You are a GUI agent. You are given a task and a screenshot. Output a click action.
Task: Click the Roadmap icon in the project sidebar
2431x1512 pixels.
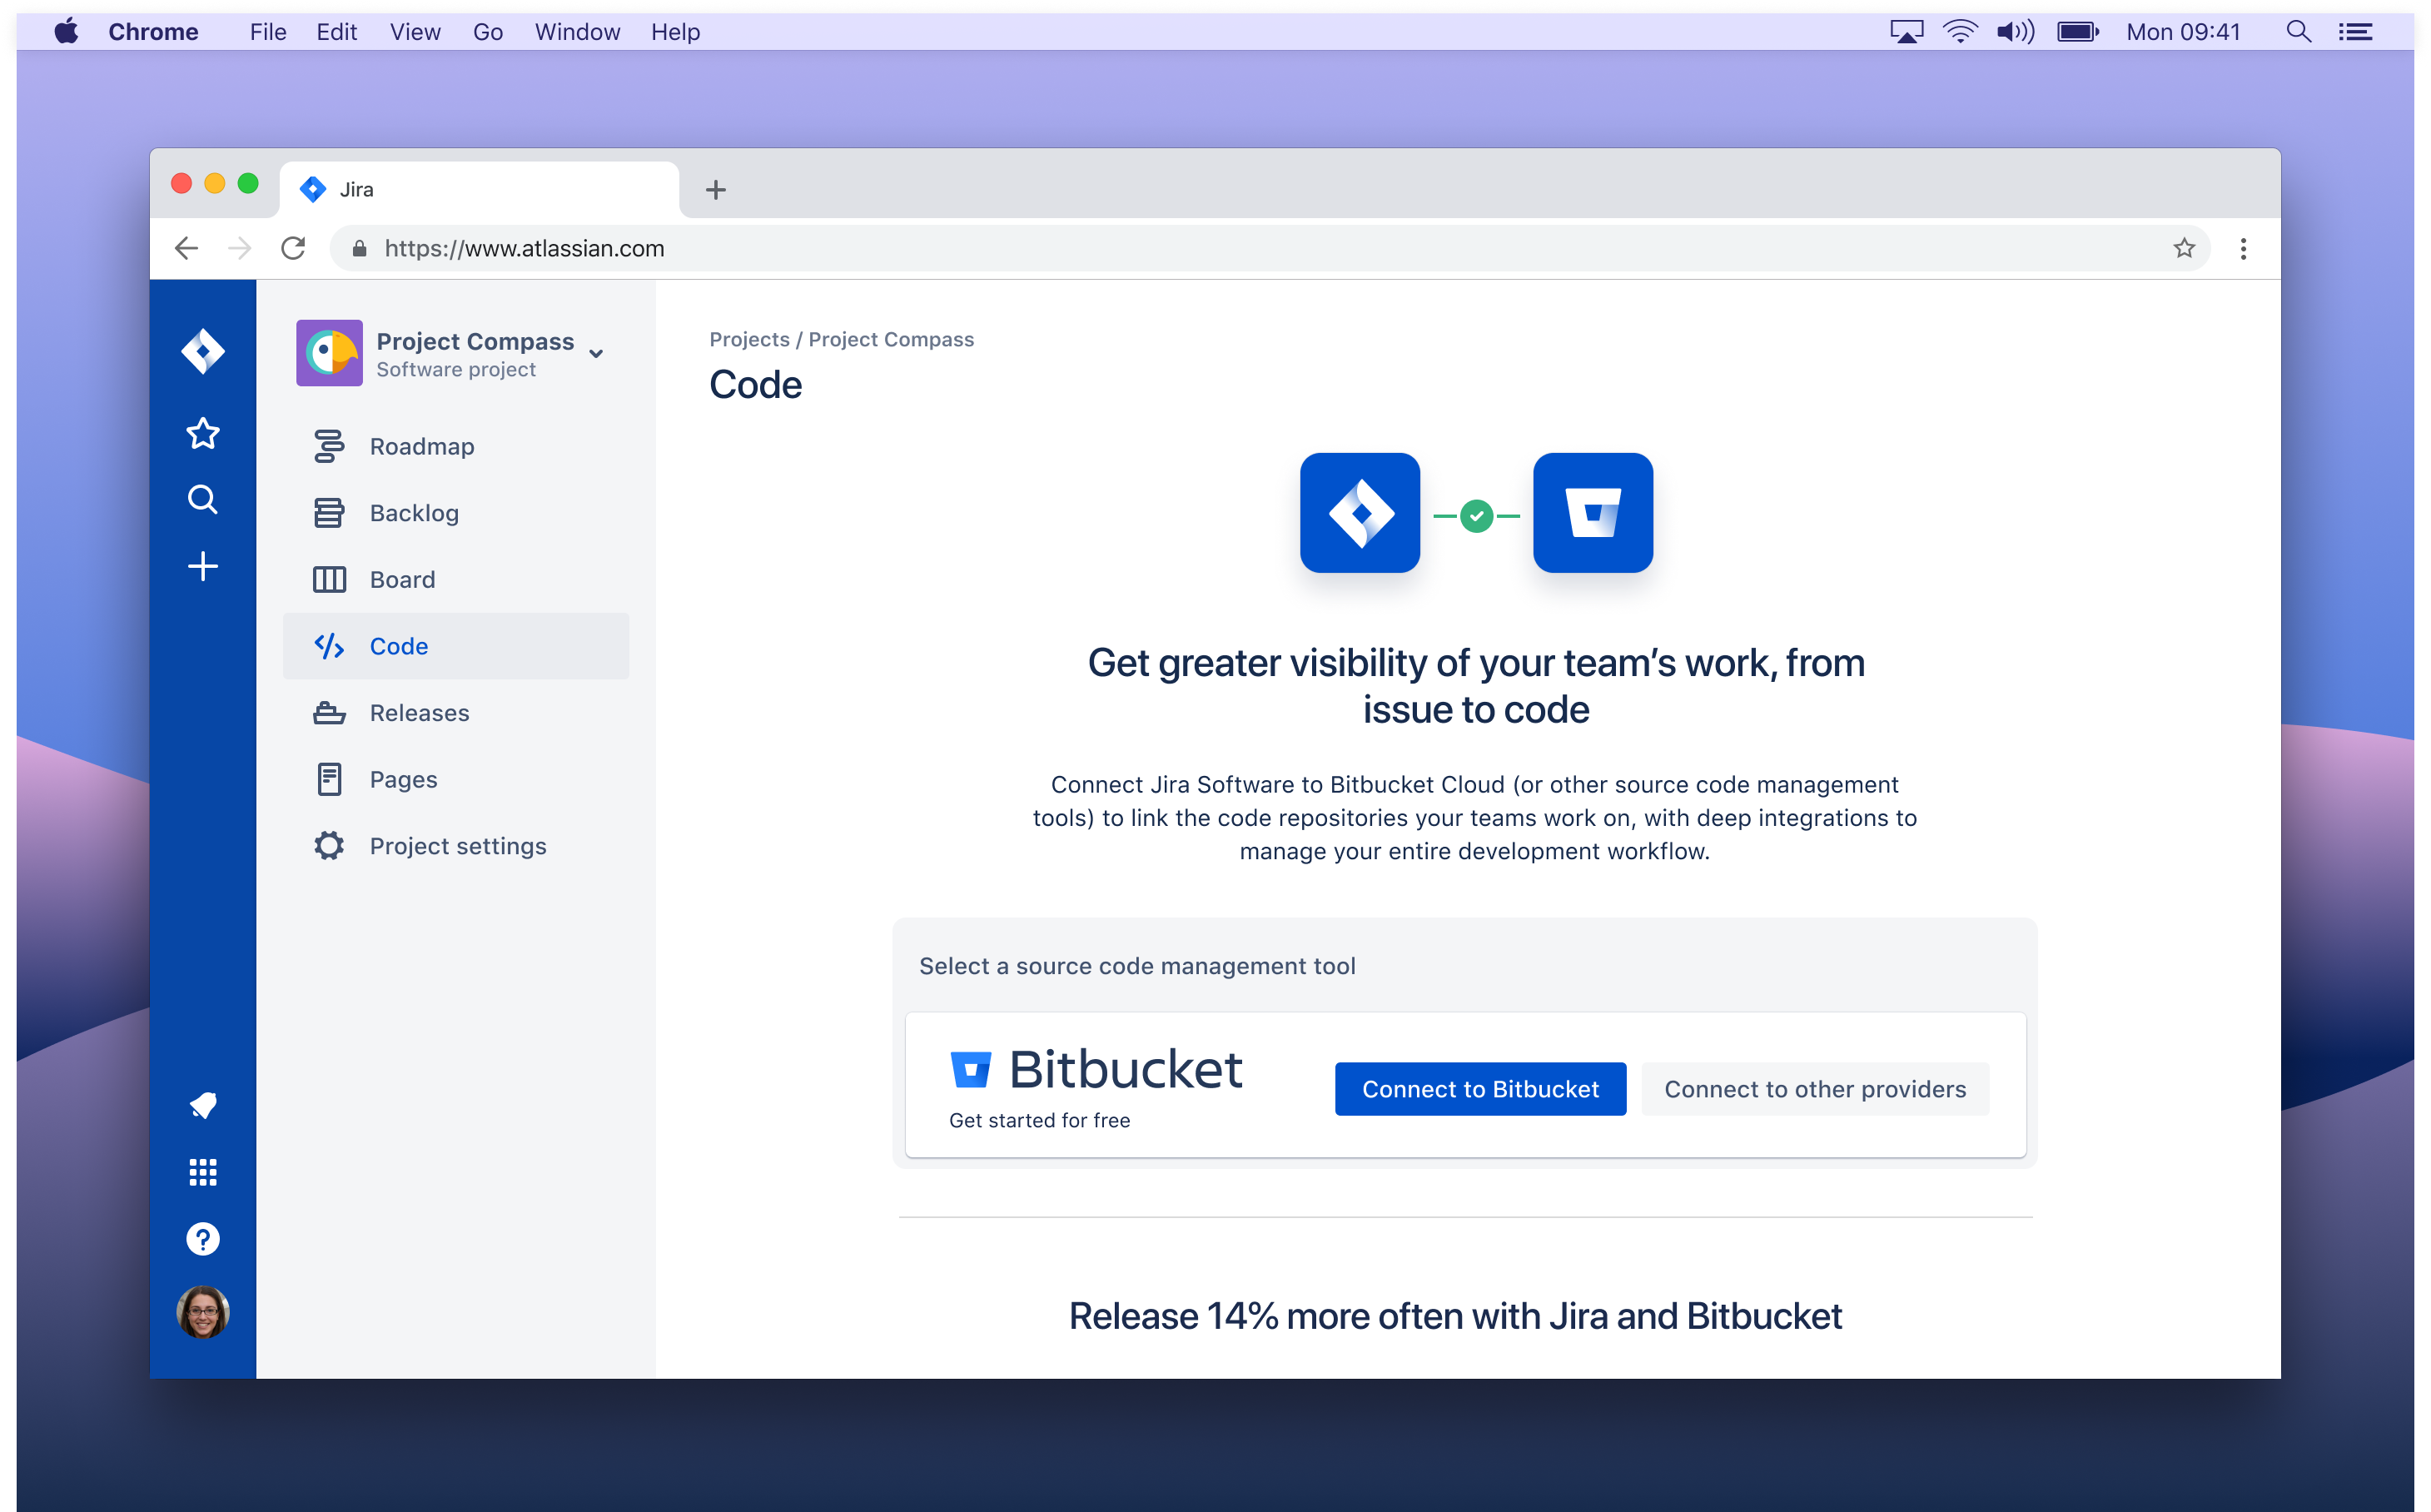(x=329, y=446)
